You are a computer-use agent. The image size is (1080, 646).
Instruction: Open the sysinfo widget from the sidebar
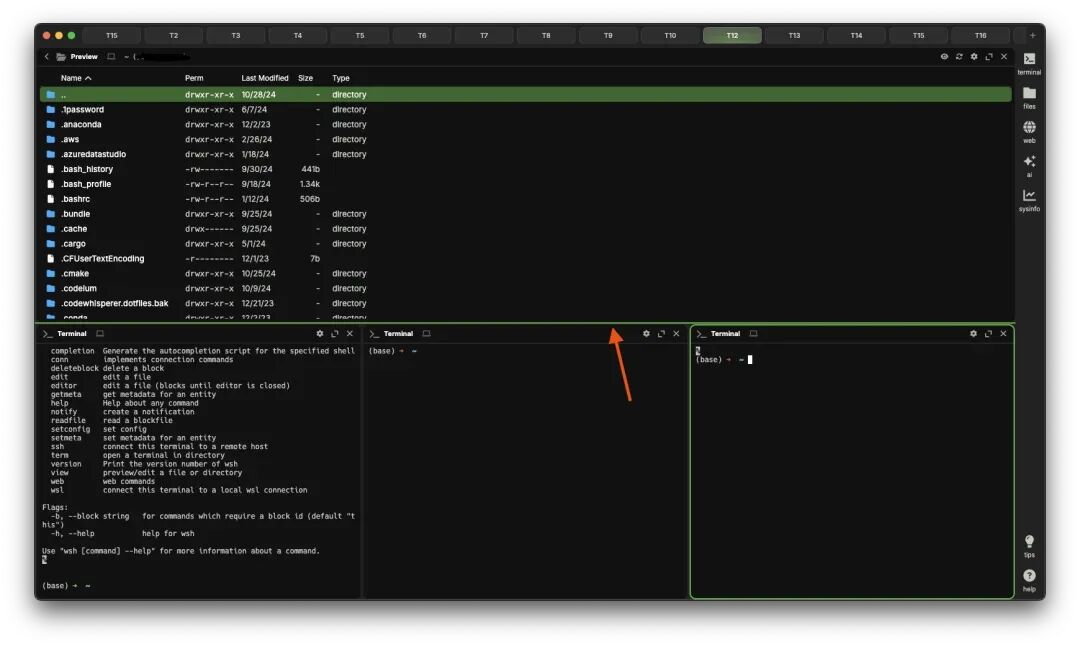1029,190
